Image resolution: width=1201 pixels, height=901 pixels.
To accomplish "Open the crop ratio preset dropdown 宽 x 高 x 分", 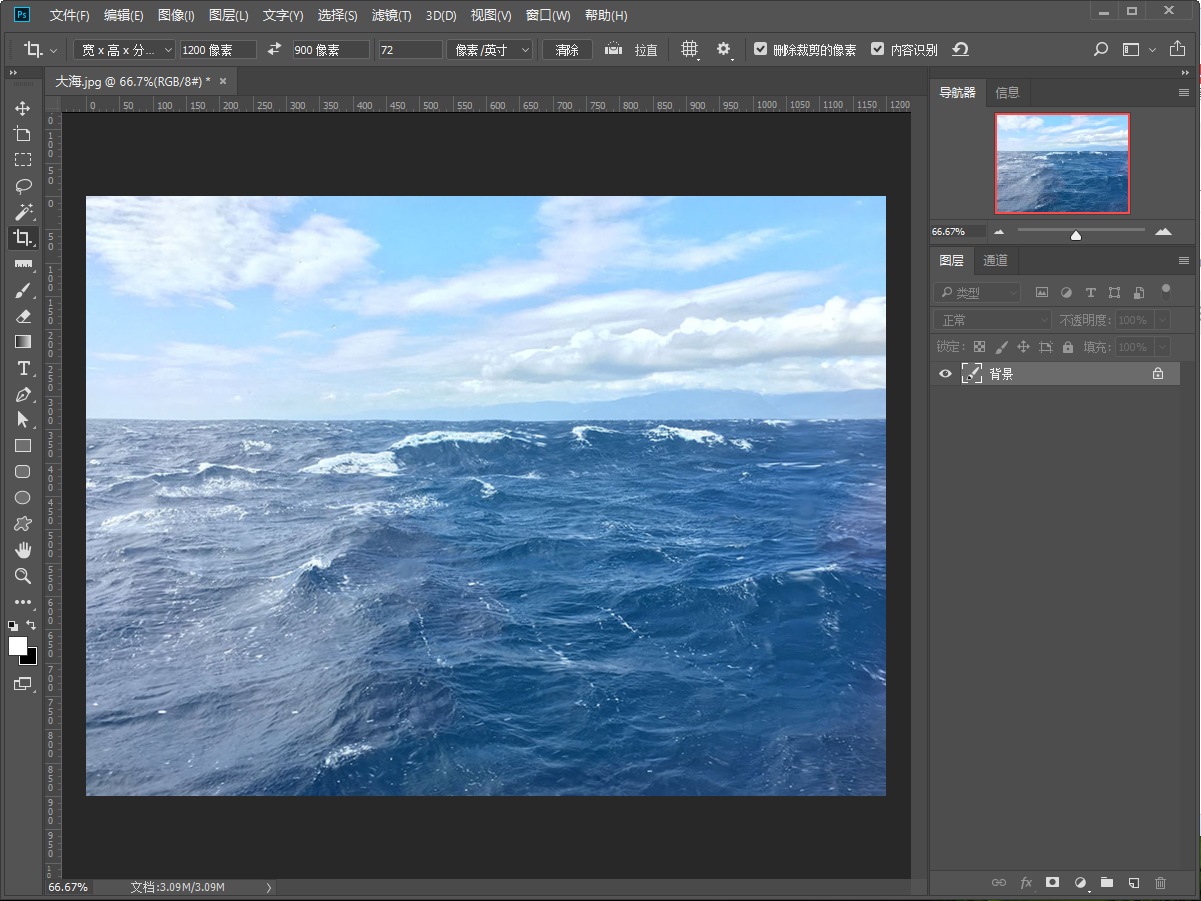I will coord(125,49).
